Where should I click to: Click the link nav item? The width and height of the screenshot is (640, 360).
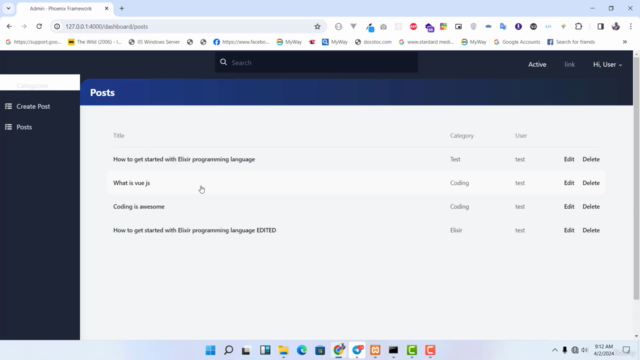[x=569, y=64]
